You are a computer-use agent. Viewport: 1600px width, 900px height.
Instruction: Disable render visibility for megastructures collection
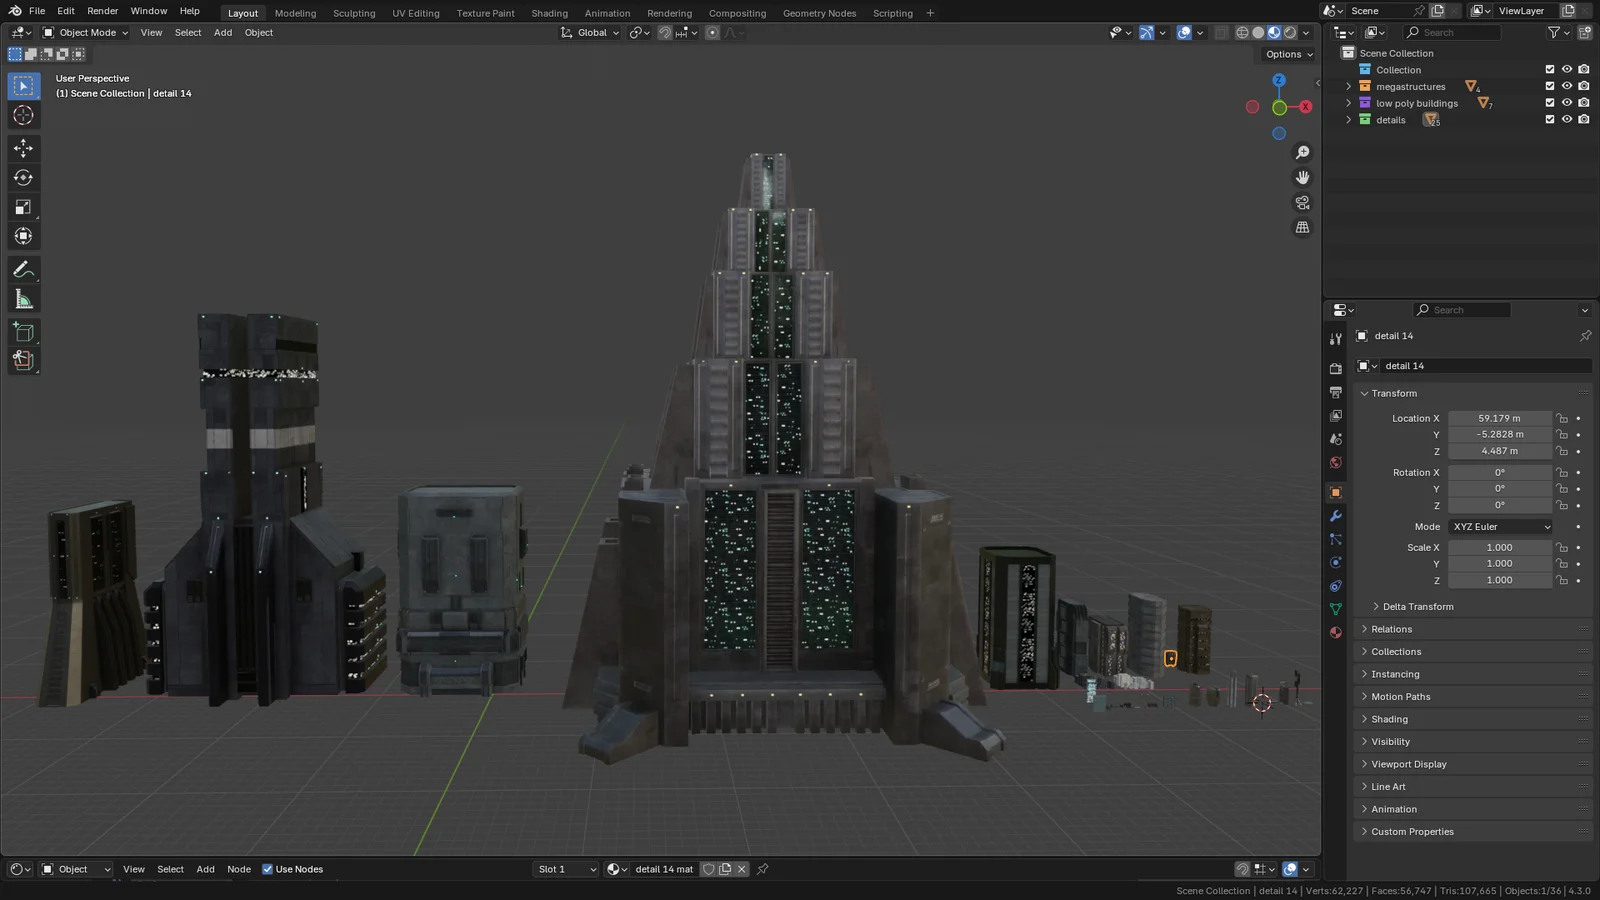click(1584, 86)
